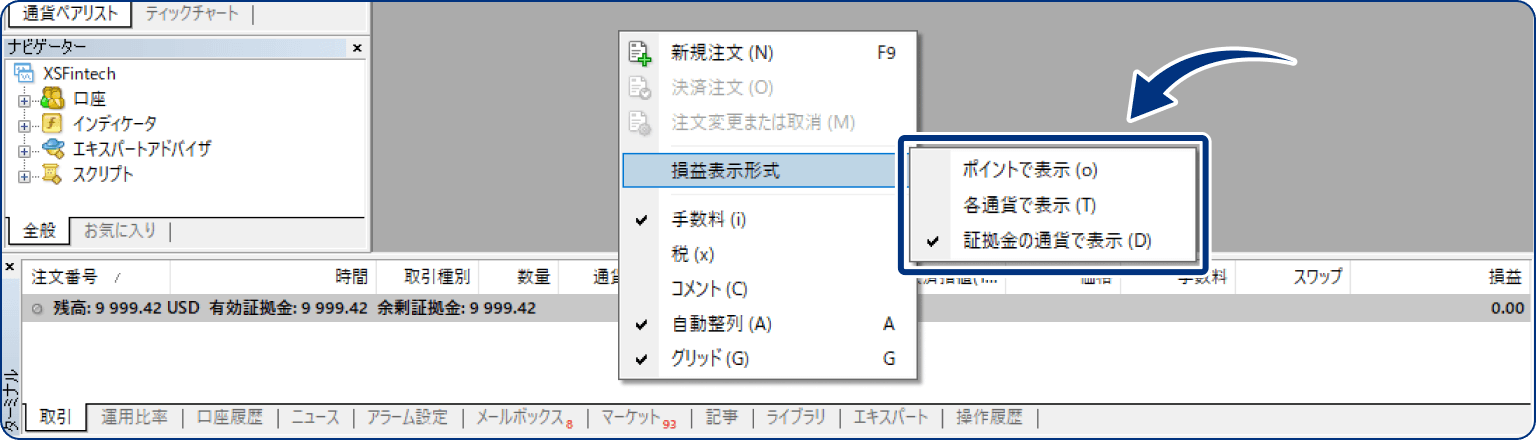Toggle グリッド (G) grid display
Image resolution: width=1536 pixels, height=440 pixels.
coord(768,358)
